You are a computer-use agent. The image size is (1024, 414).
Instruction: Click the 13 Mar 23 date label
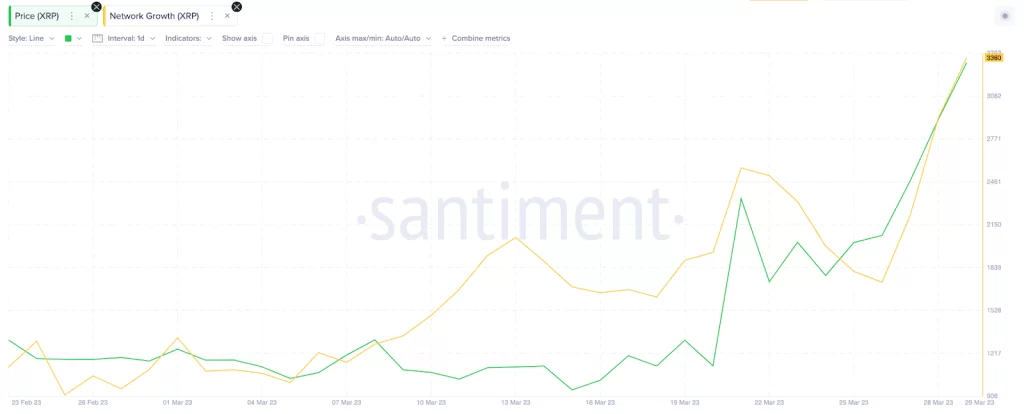(x=515, y=403)
